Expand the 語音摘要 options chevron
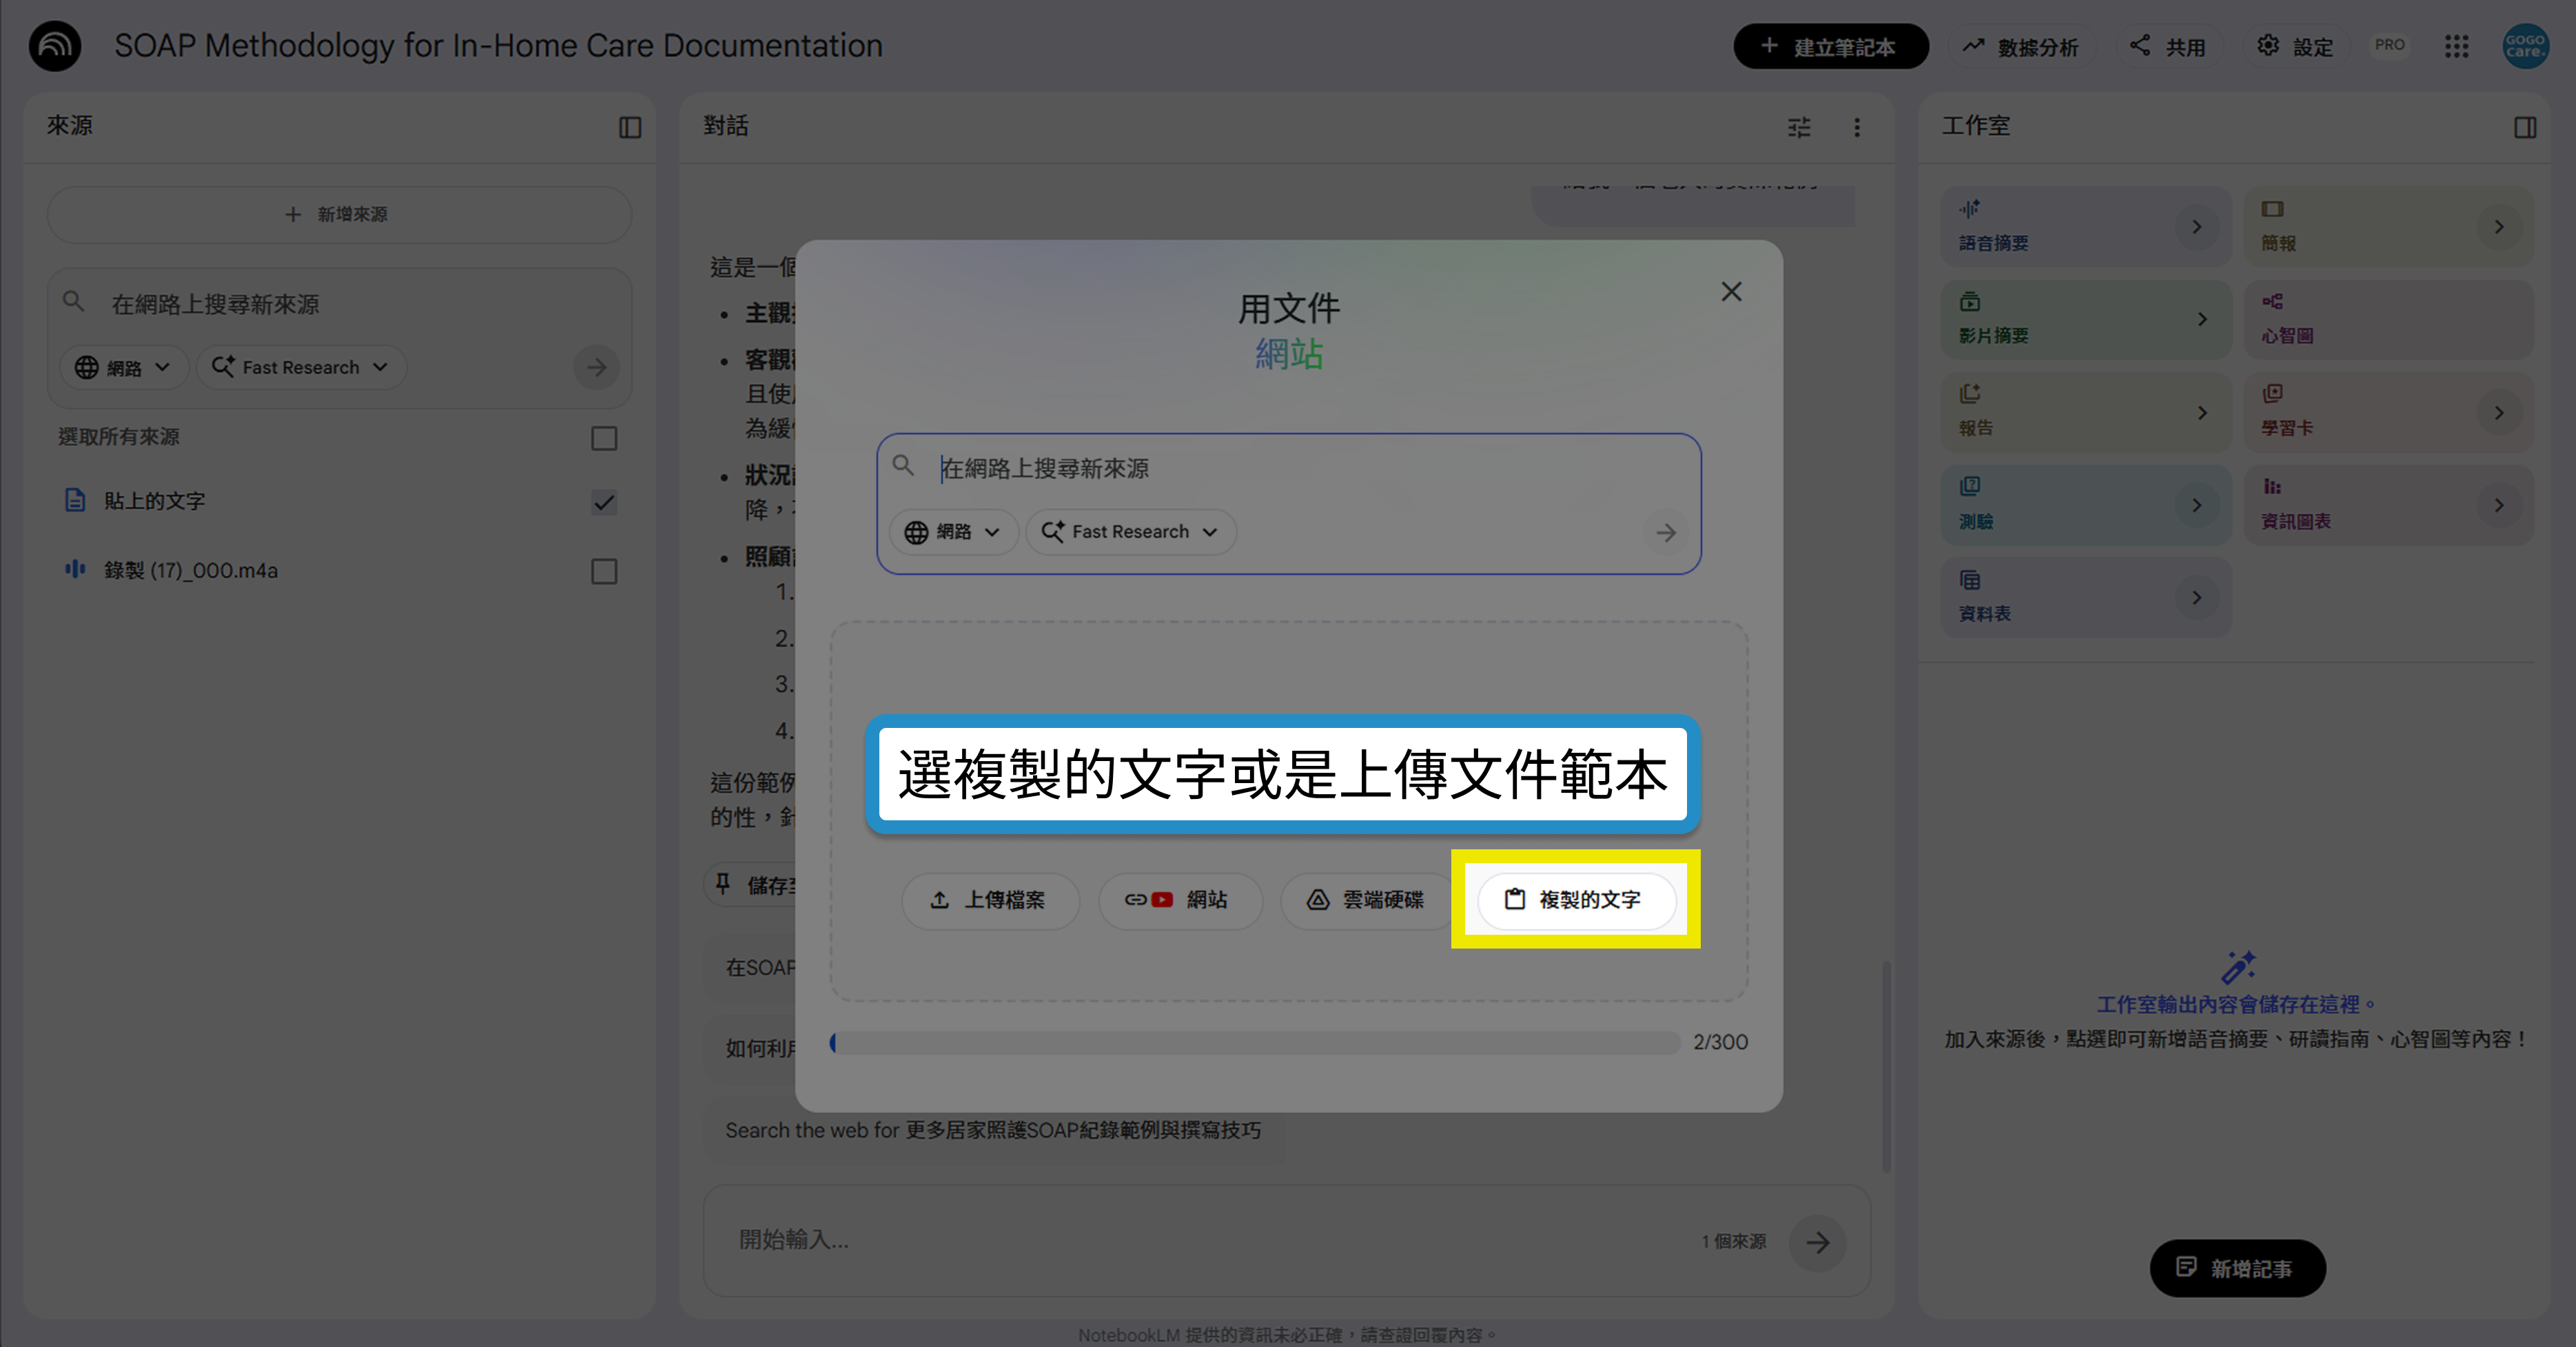 pyautogui.click(x=2196, y=227)
